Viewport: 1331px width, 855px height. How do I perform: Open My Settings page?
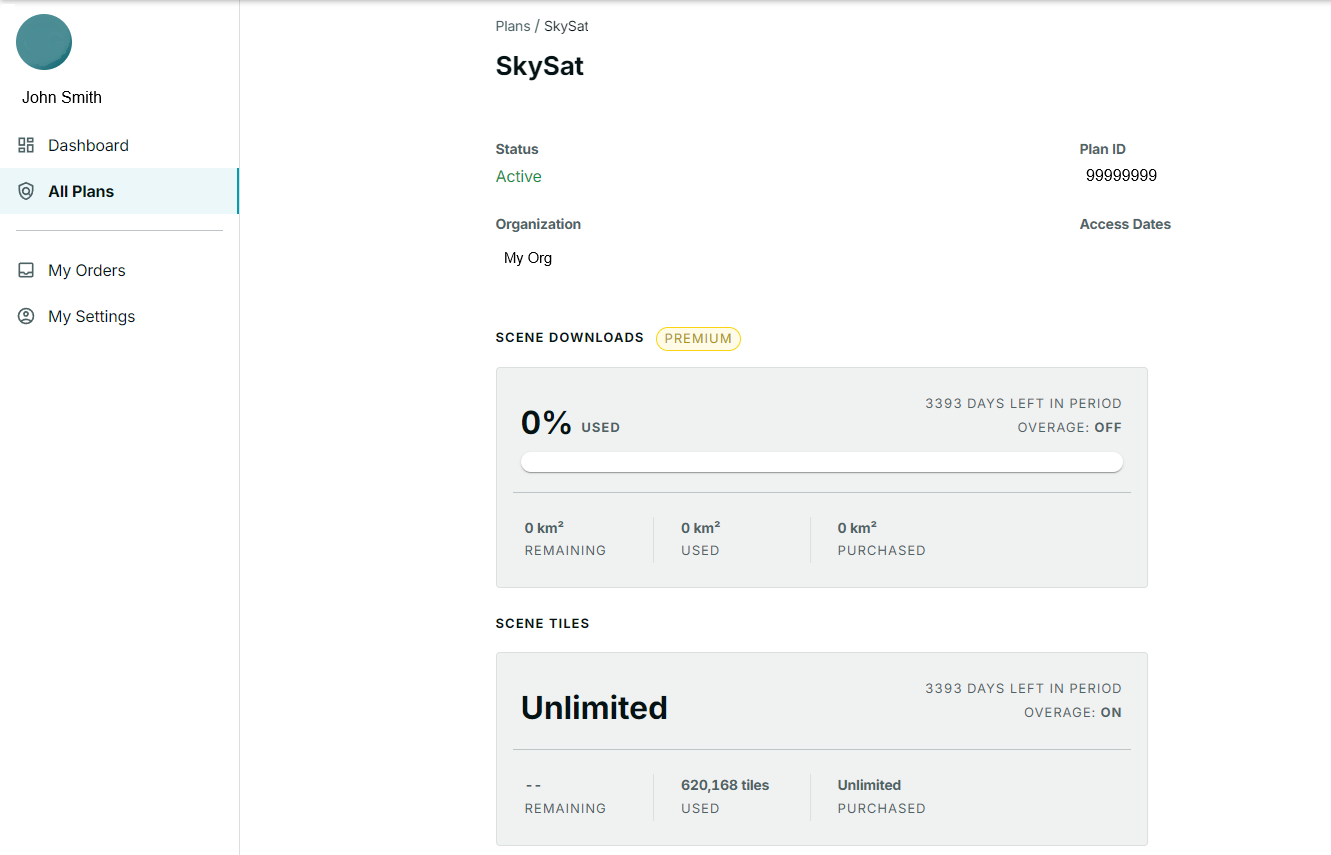[x=119, y=316]
